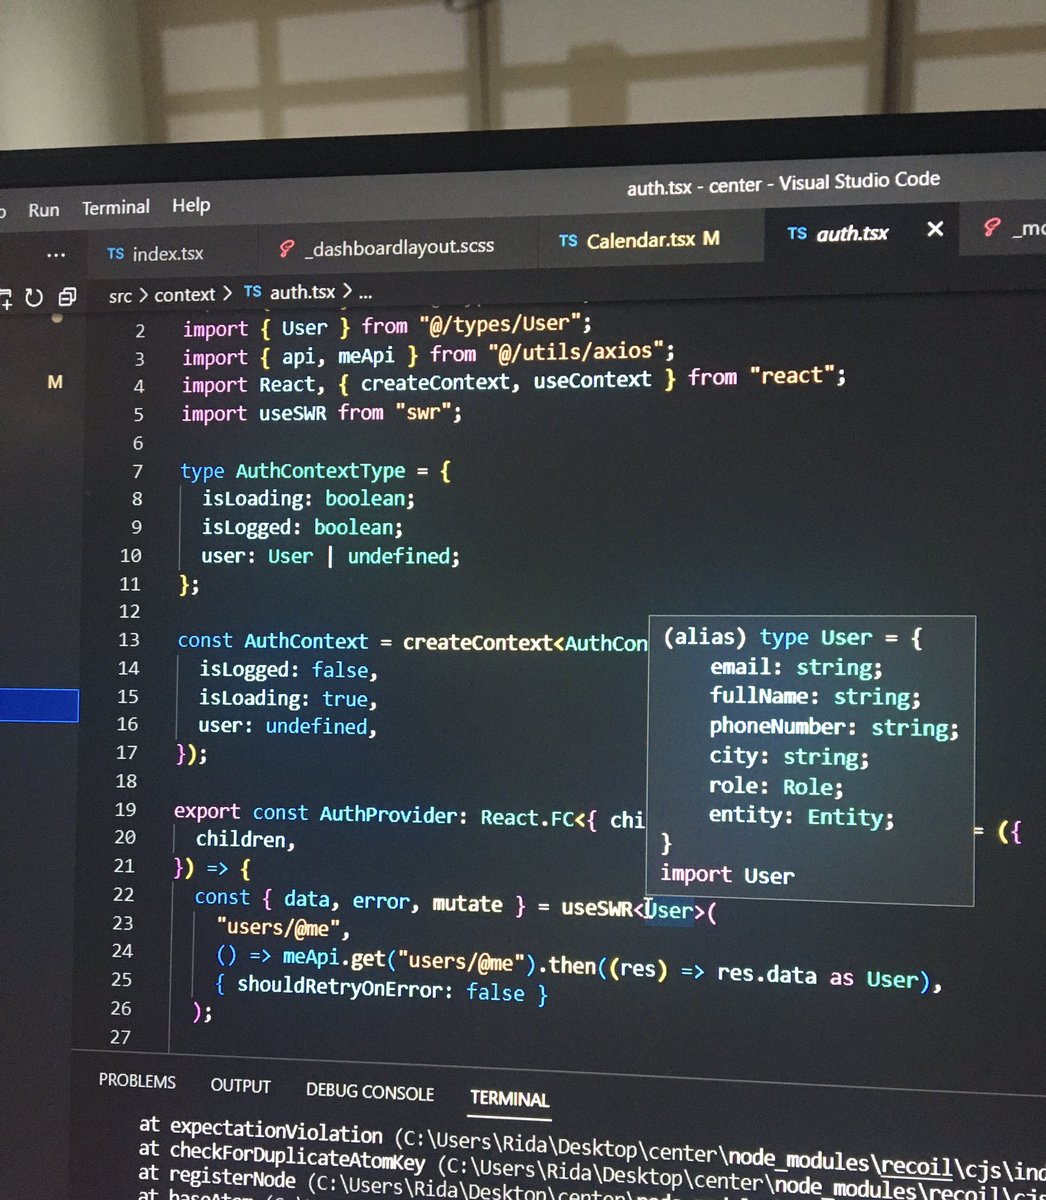Open the Help menu

point(191,205)
